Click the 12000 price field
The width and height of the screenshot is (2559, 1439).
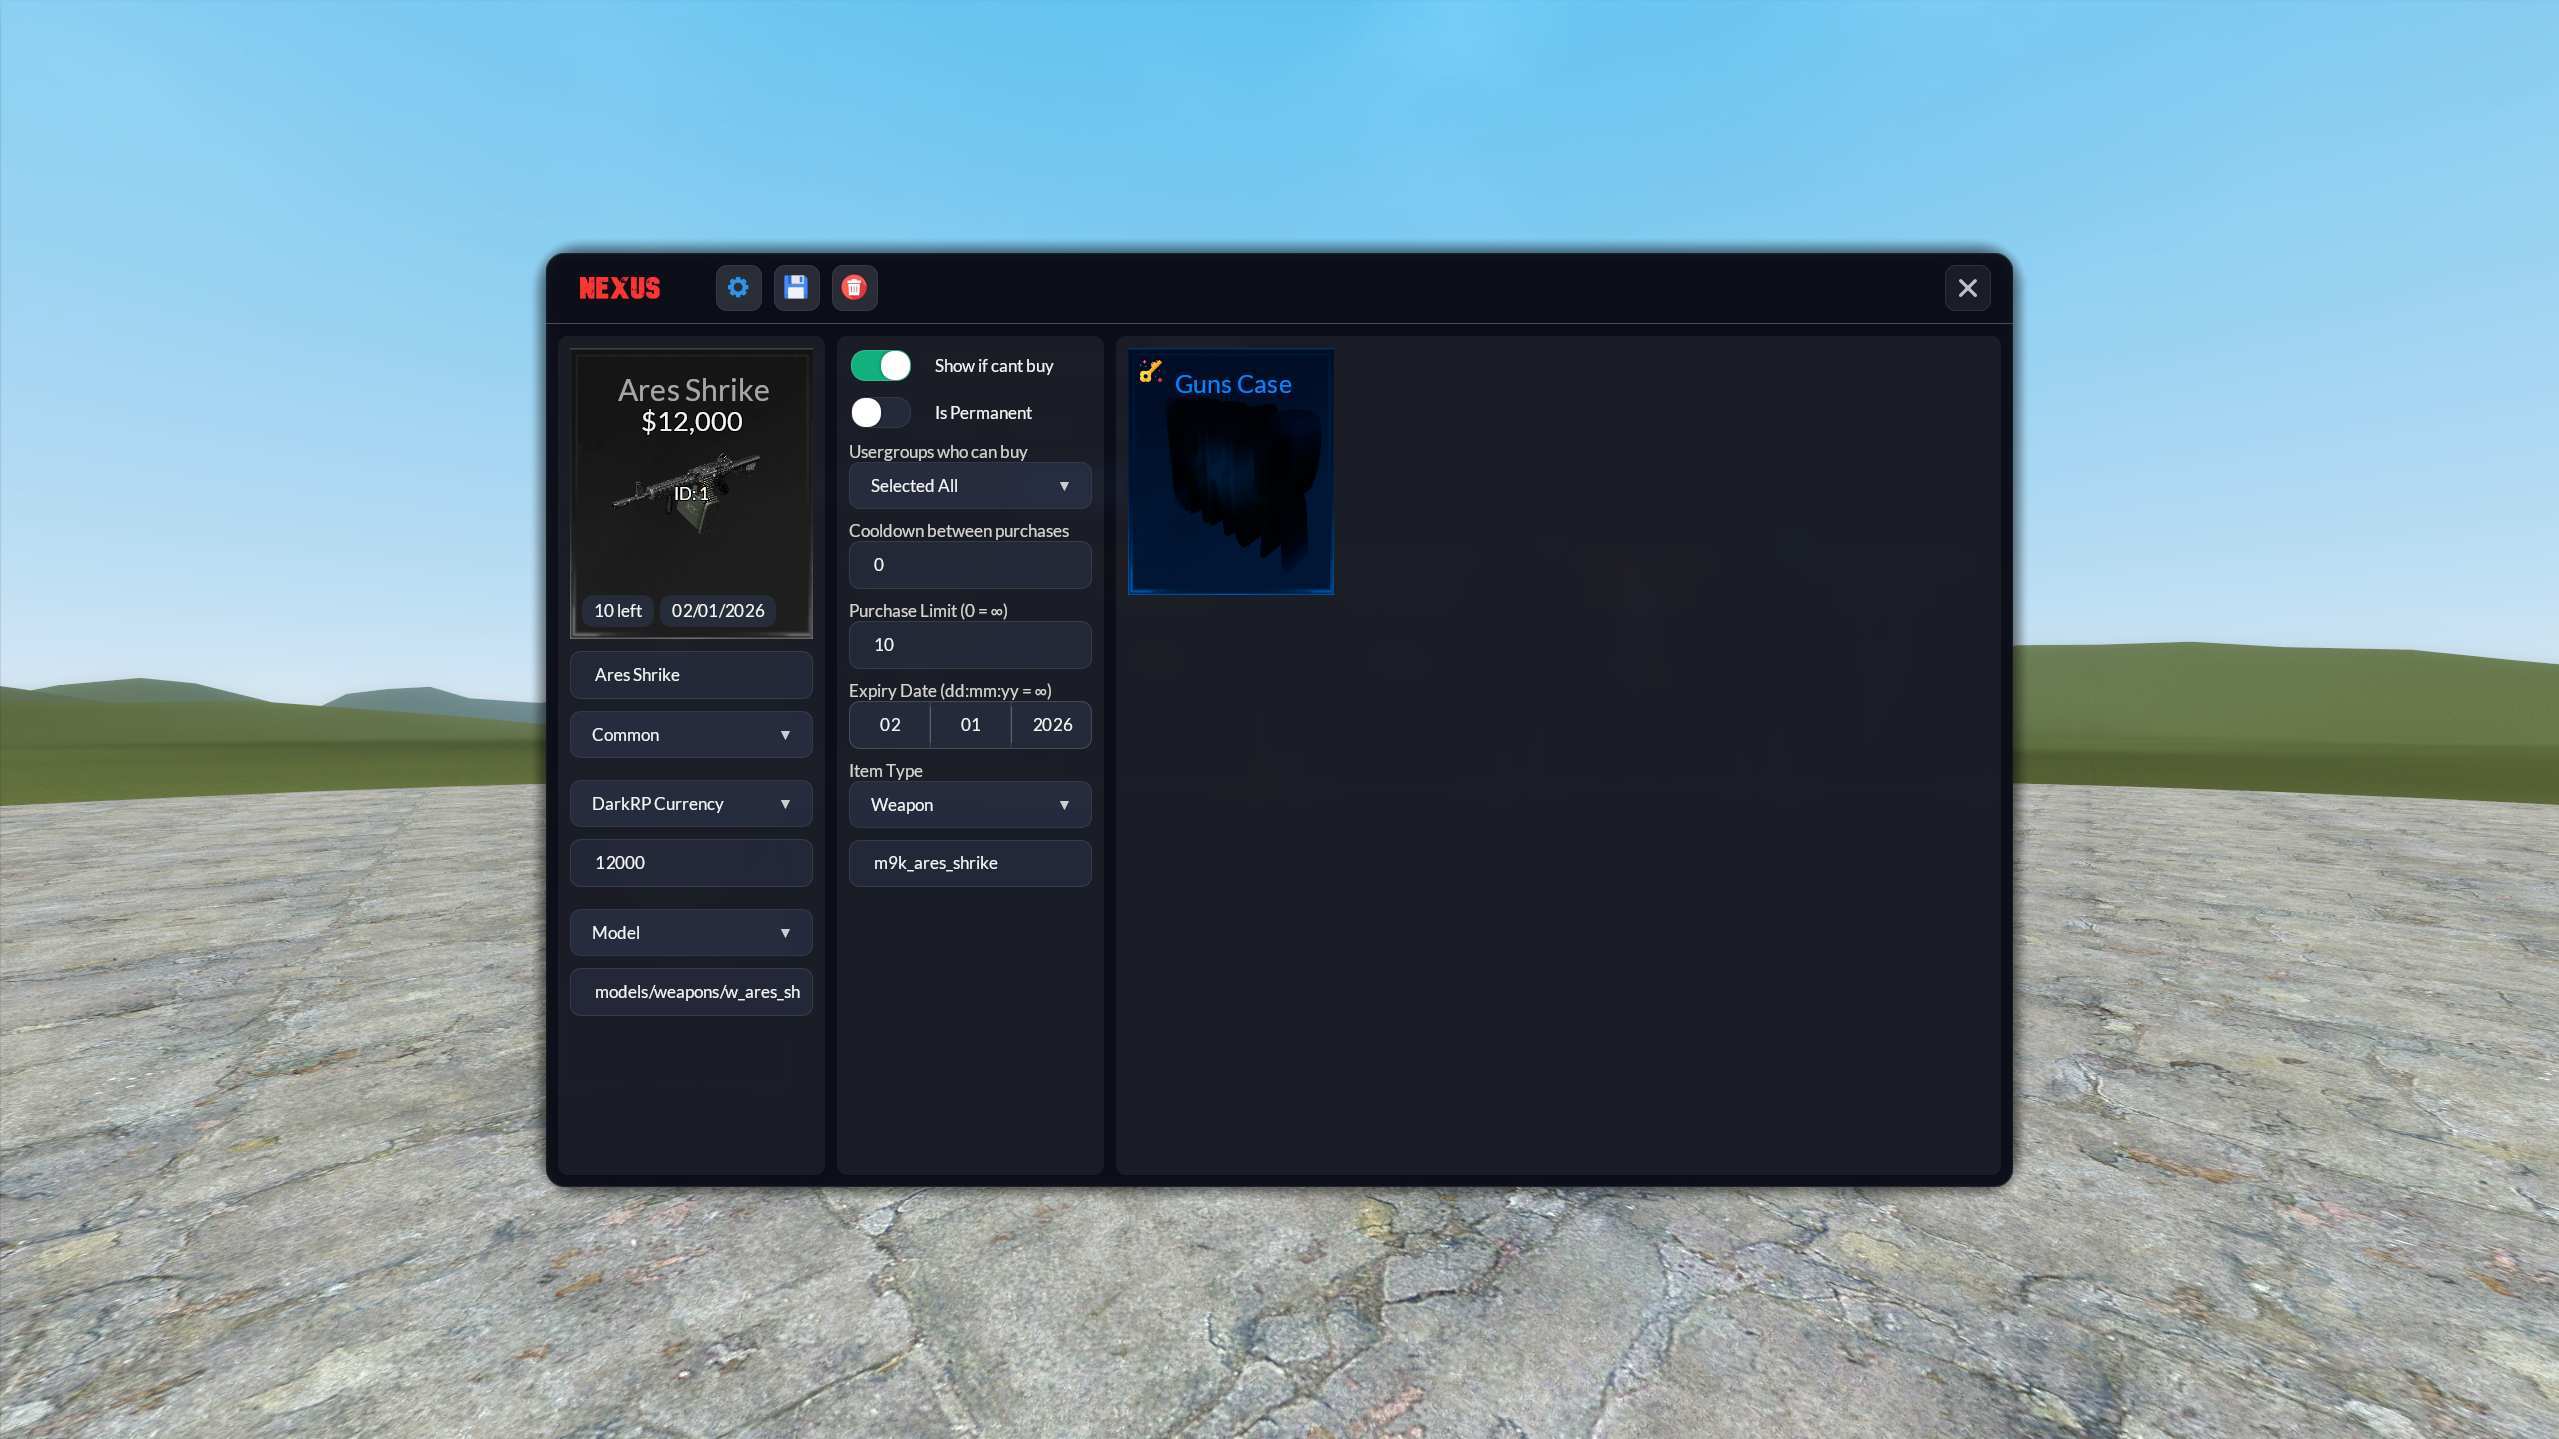(x=691, y=863)
